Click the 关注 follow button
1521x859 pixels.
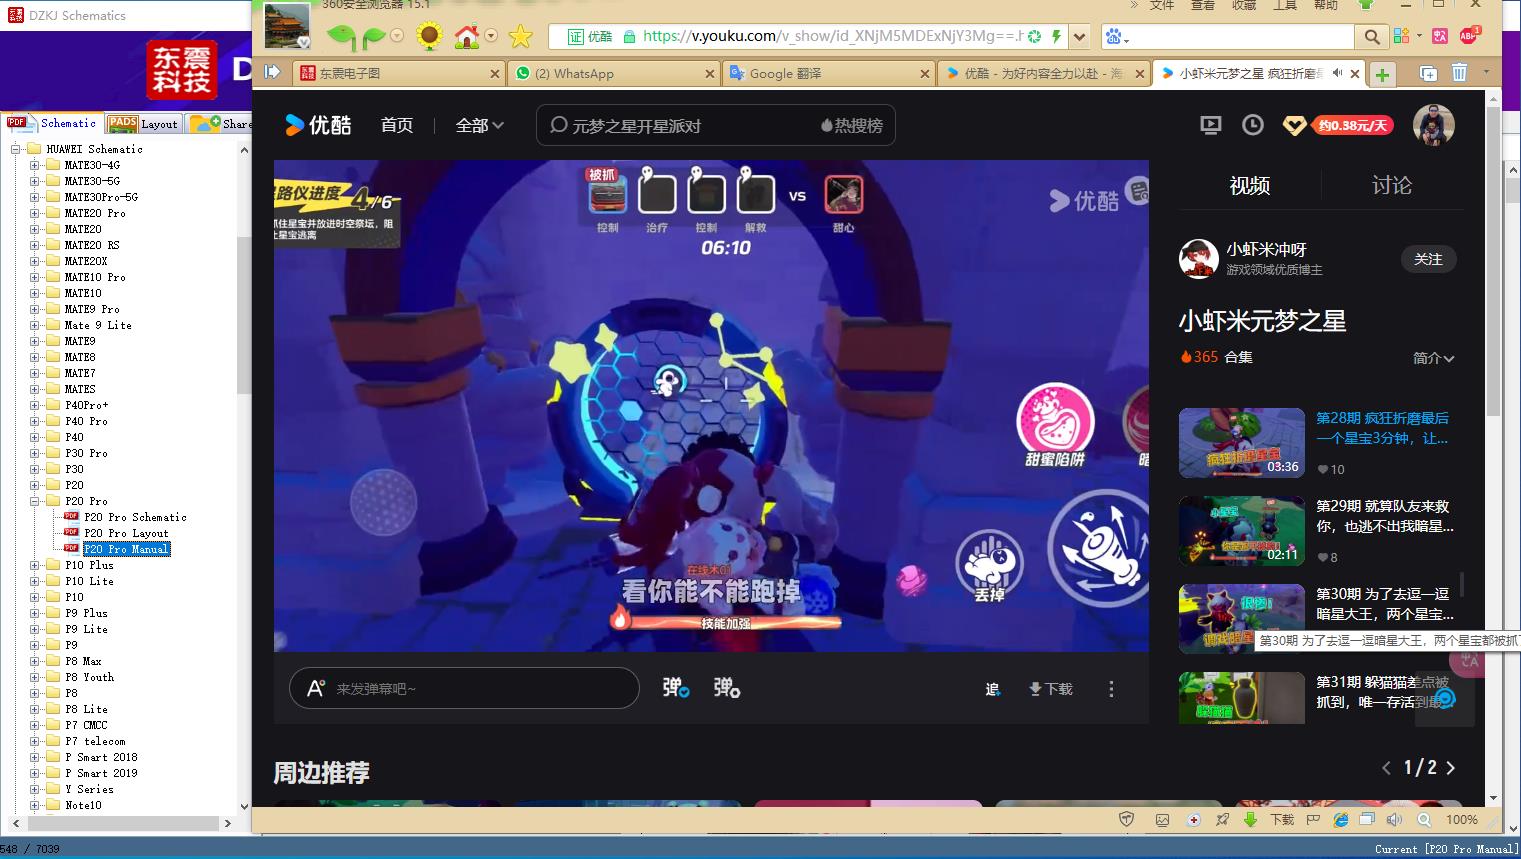click(1428, 259)
